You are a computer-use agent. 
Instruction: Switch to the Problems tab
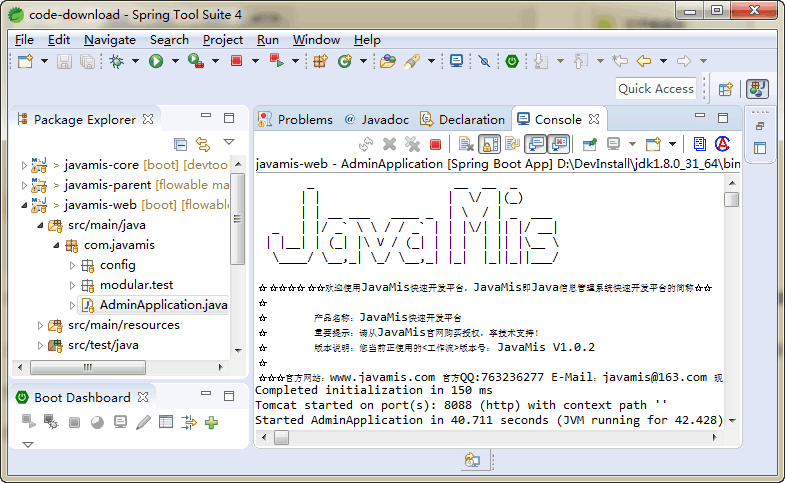click(295, 120)
